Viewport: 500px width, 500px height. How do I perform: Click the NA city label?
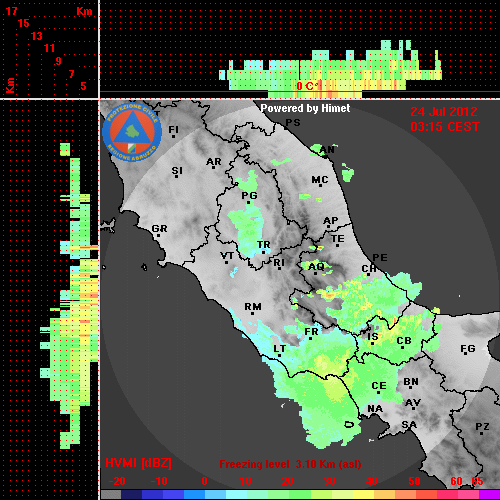click(375, 409)
